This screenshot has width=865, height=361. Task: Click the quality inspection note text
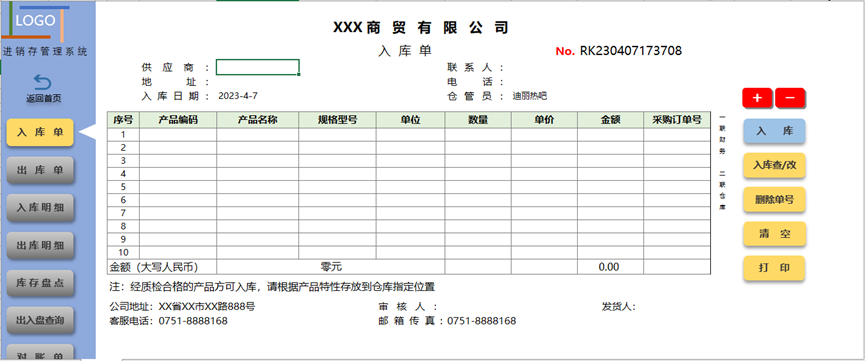(x=273, y=287)
